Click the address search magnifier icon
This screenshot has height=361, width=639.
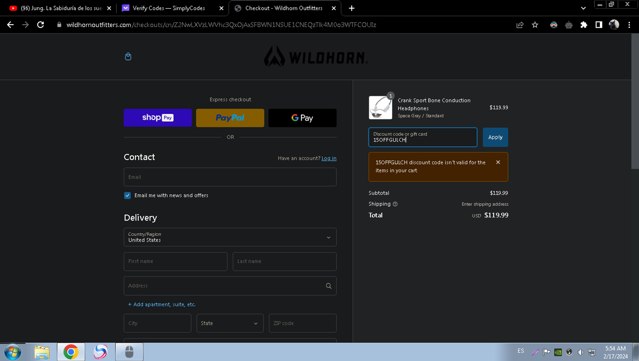[328, 286]
